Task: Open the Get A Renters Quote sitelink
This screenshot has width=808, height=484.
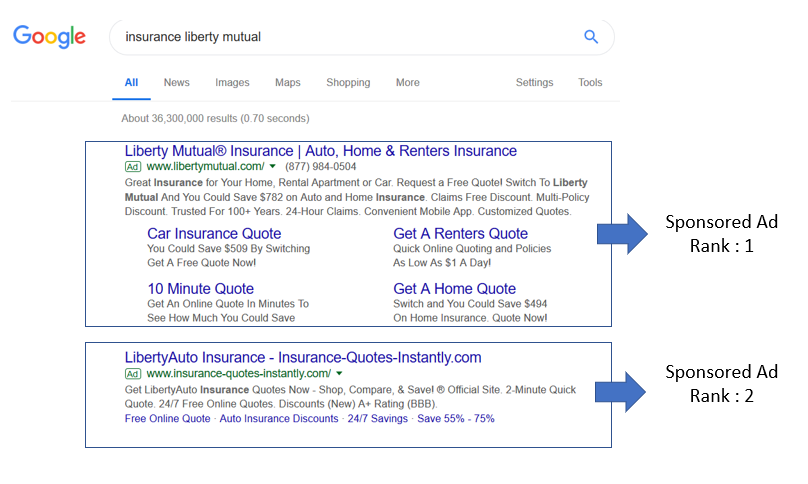Action: [461, 233]
